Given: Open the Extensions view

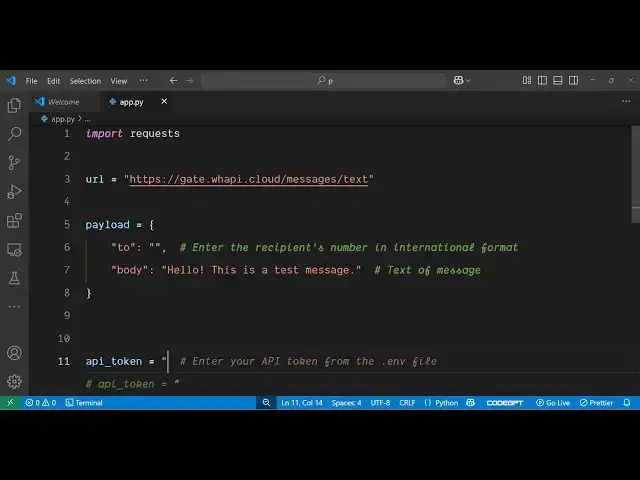Looking at the screenshot, I should pyautogui.click(x=14, y=220).
